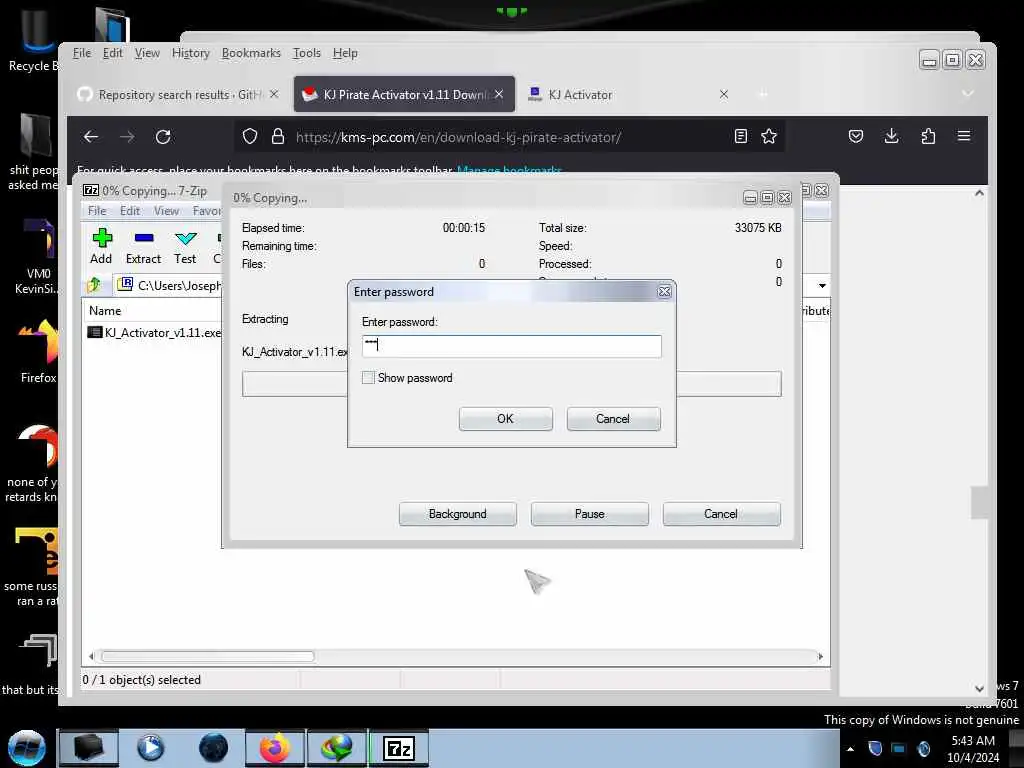This screenshot has width=1024, height=768.
Task: Open 7-Zip File menu
Action: click(97, 210)
